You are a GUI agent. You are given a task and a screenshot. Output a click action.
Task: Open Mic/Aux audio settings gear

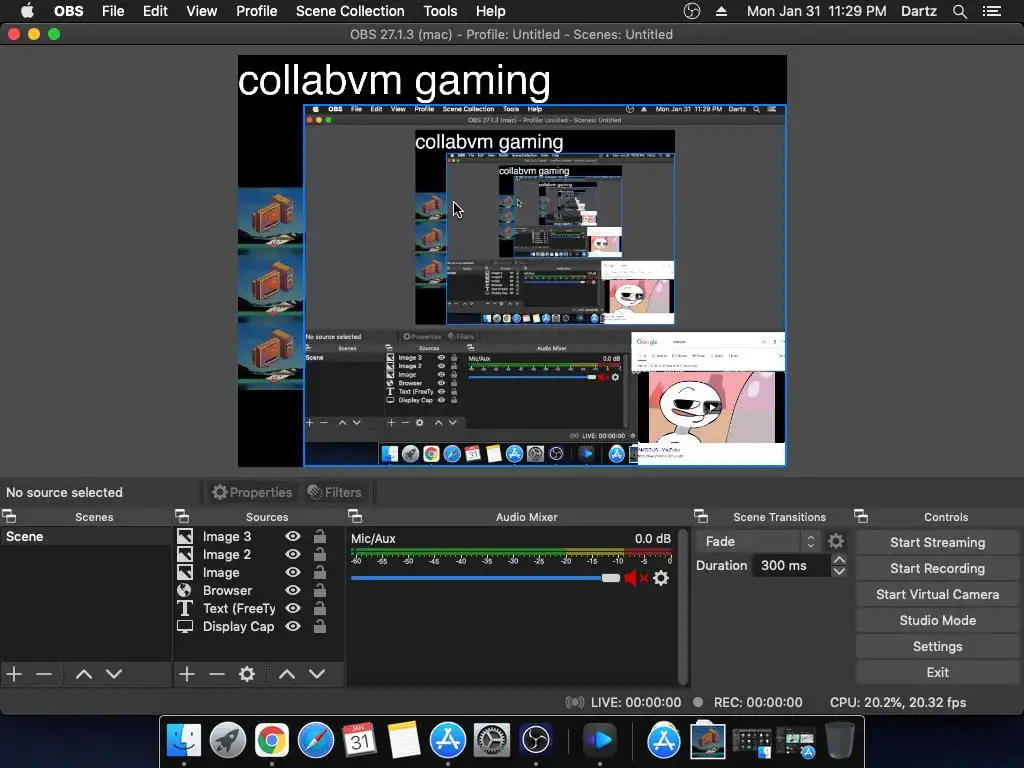click(x=661, y=578)
